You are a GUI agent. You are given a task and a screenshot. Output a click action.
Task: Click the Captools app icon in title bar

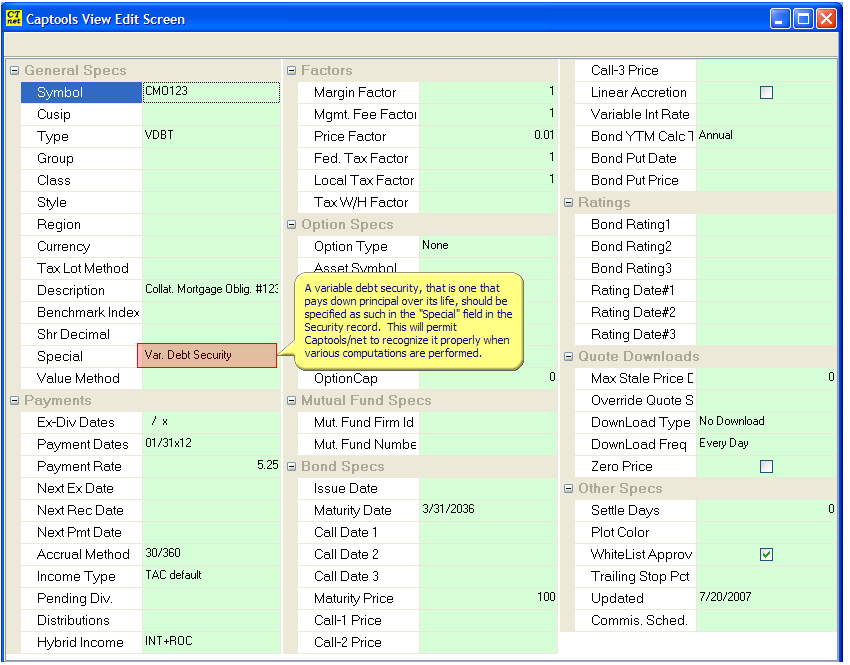pyautogui.click(x=14, y=19)
